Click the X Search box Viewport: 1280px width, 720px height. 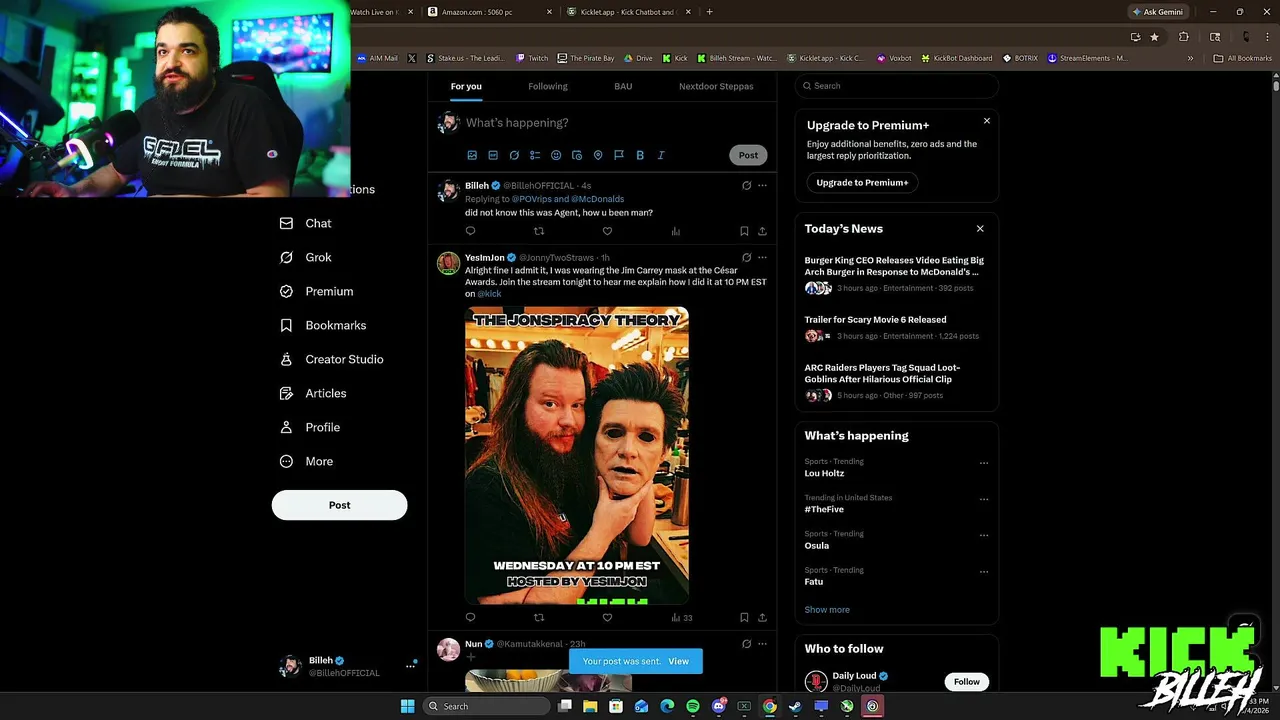click(x=897, y=86)
